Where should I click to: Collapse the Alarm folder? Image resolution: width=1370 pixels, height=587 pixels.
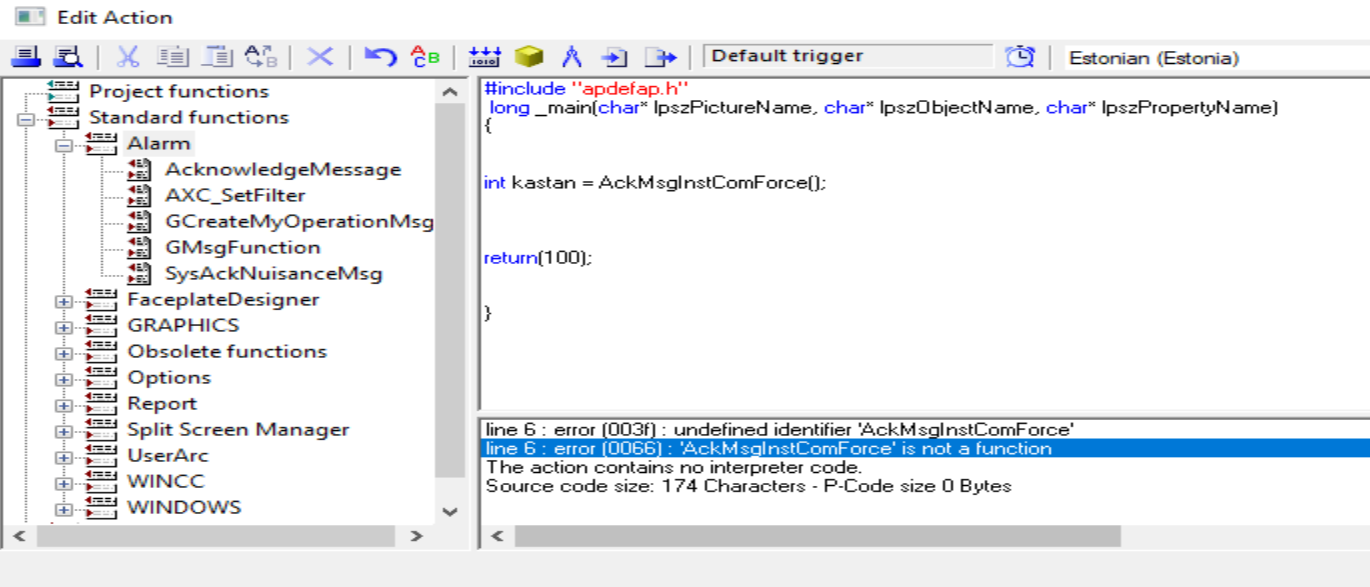(64, 146)
